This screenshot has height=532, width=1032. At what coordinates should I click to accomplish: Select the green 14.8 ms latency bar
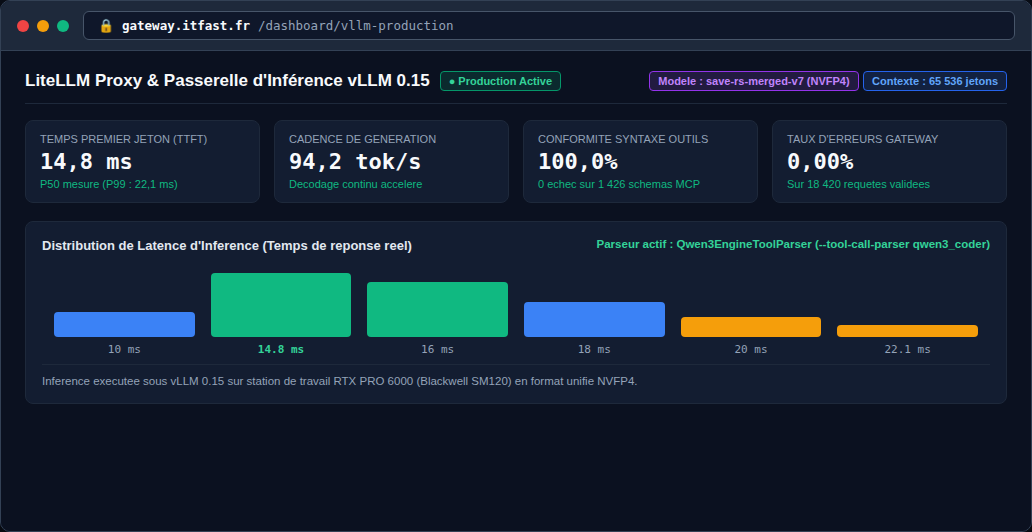click(281, 305)
